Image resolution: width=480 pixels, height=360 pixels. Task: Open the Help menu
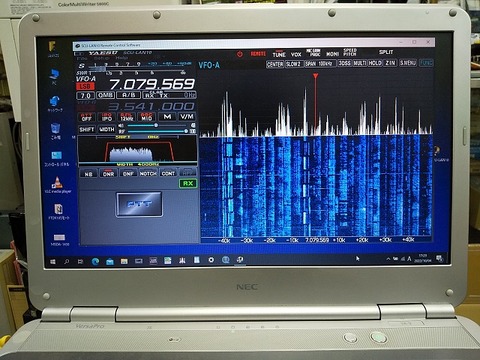[x=121, y=58]
